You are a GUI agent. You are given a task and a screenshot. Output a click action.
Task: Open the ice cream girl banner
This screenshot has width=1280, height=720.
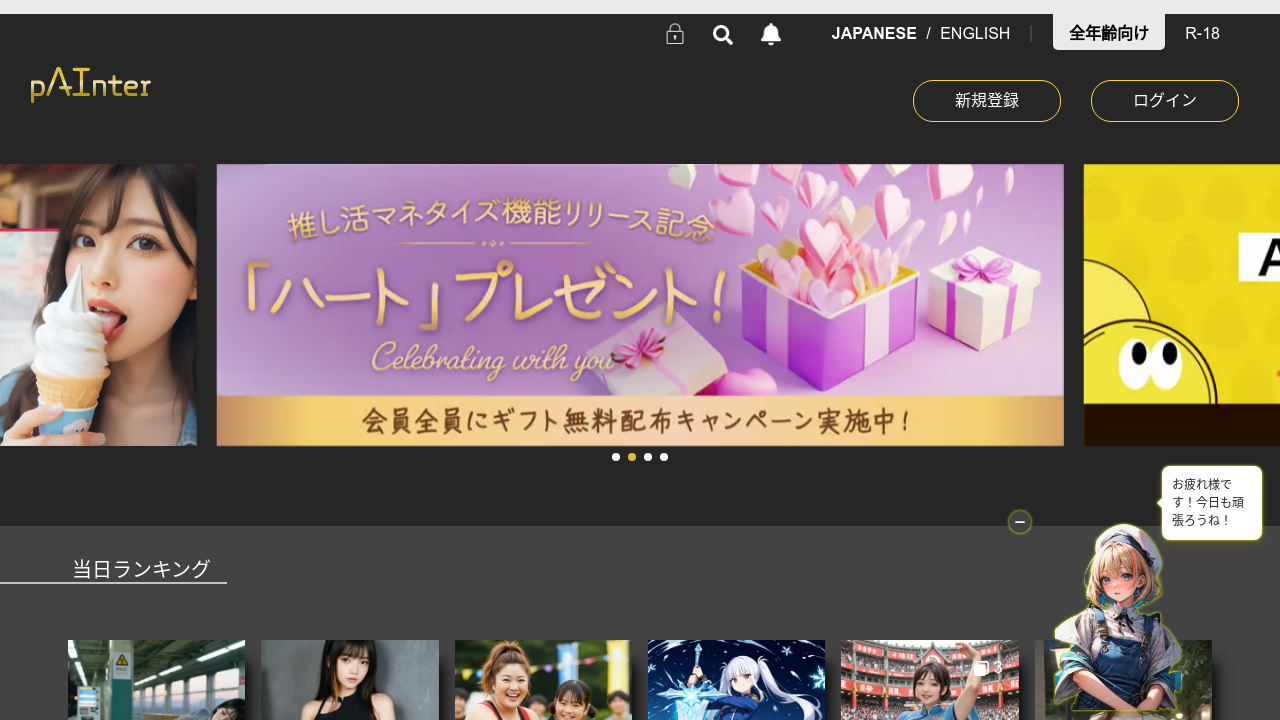pos(98,305)
